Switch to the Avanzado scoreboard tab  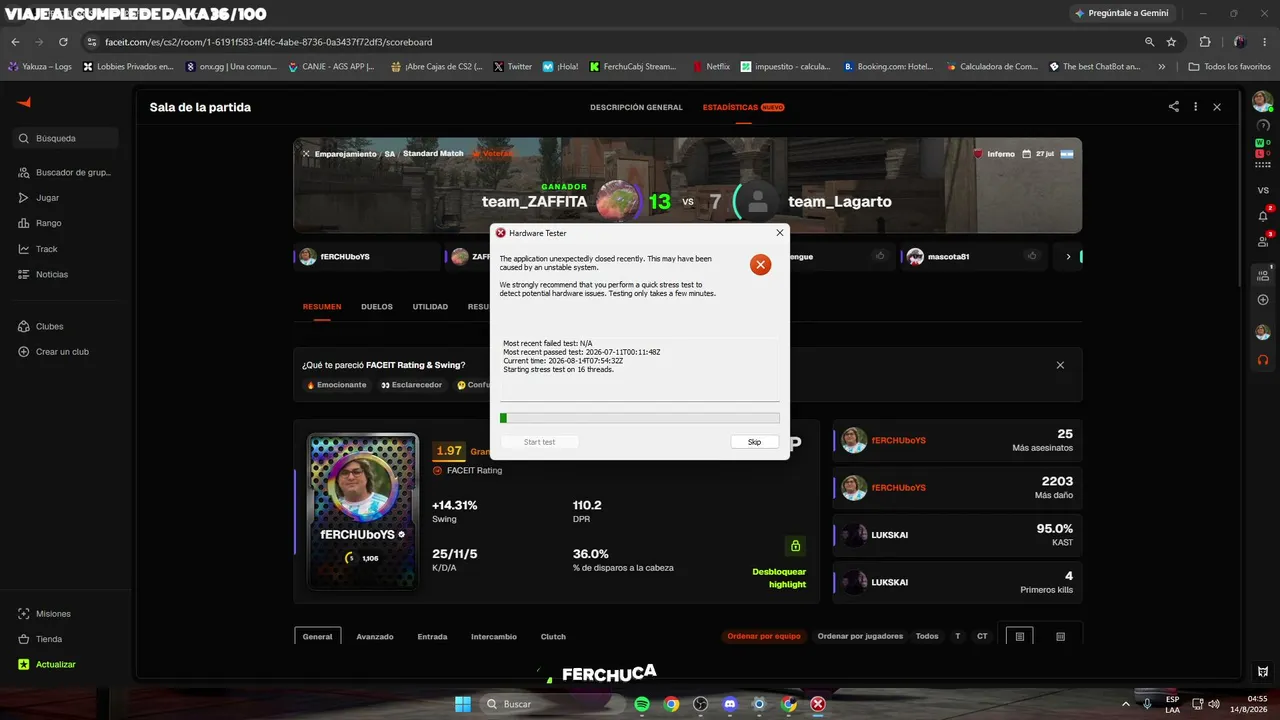coord(375,636)
